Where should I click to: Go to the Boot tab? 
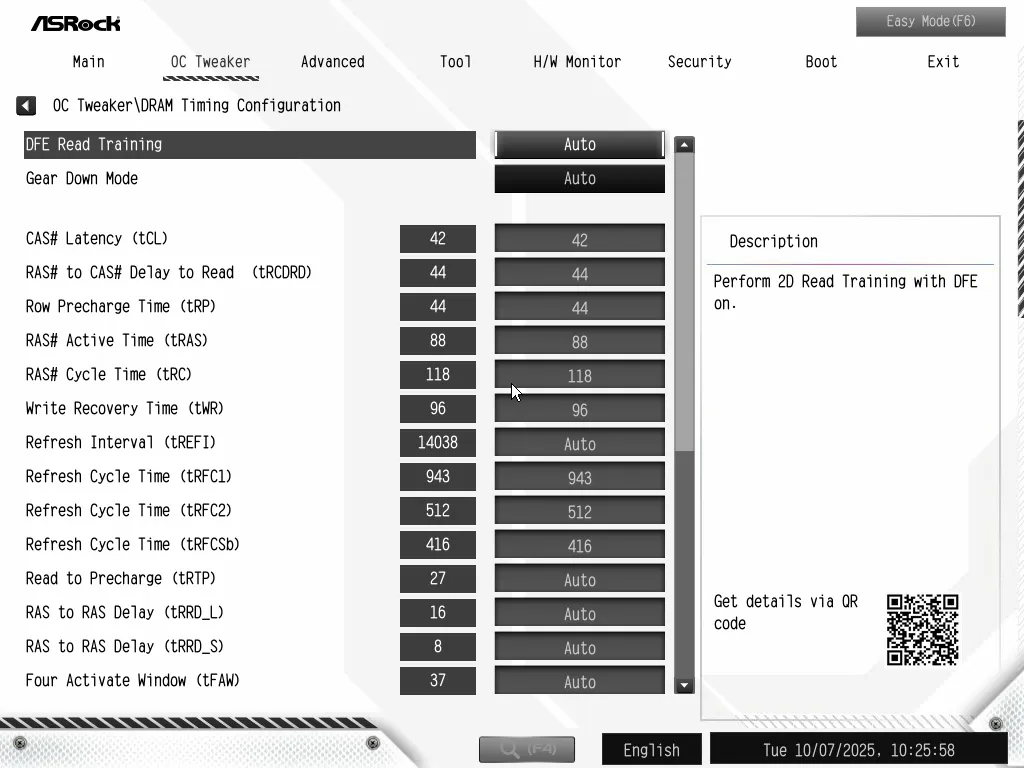pos(821,62)
